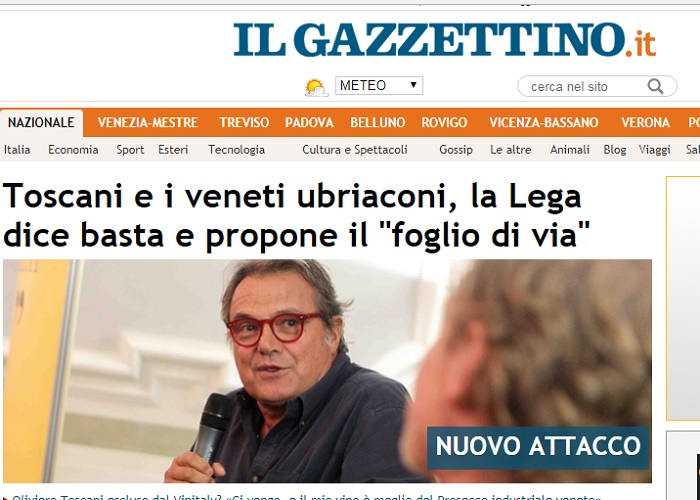The height and width of the screenshot is (500, 700).
Task: Click the Il Gazzettino.it logo
Action: [444, 40]
